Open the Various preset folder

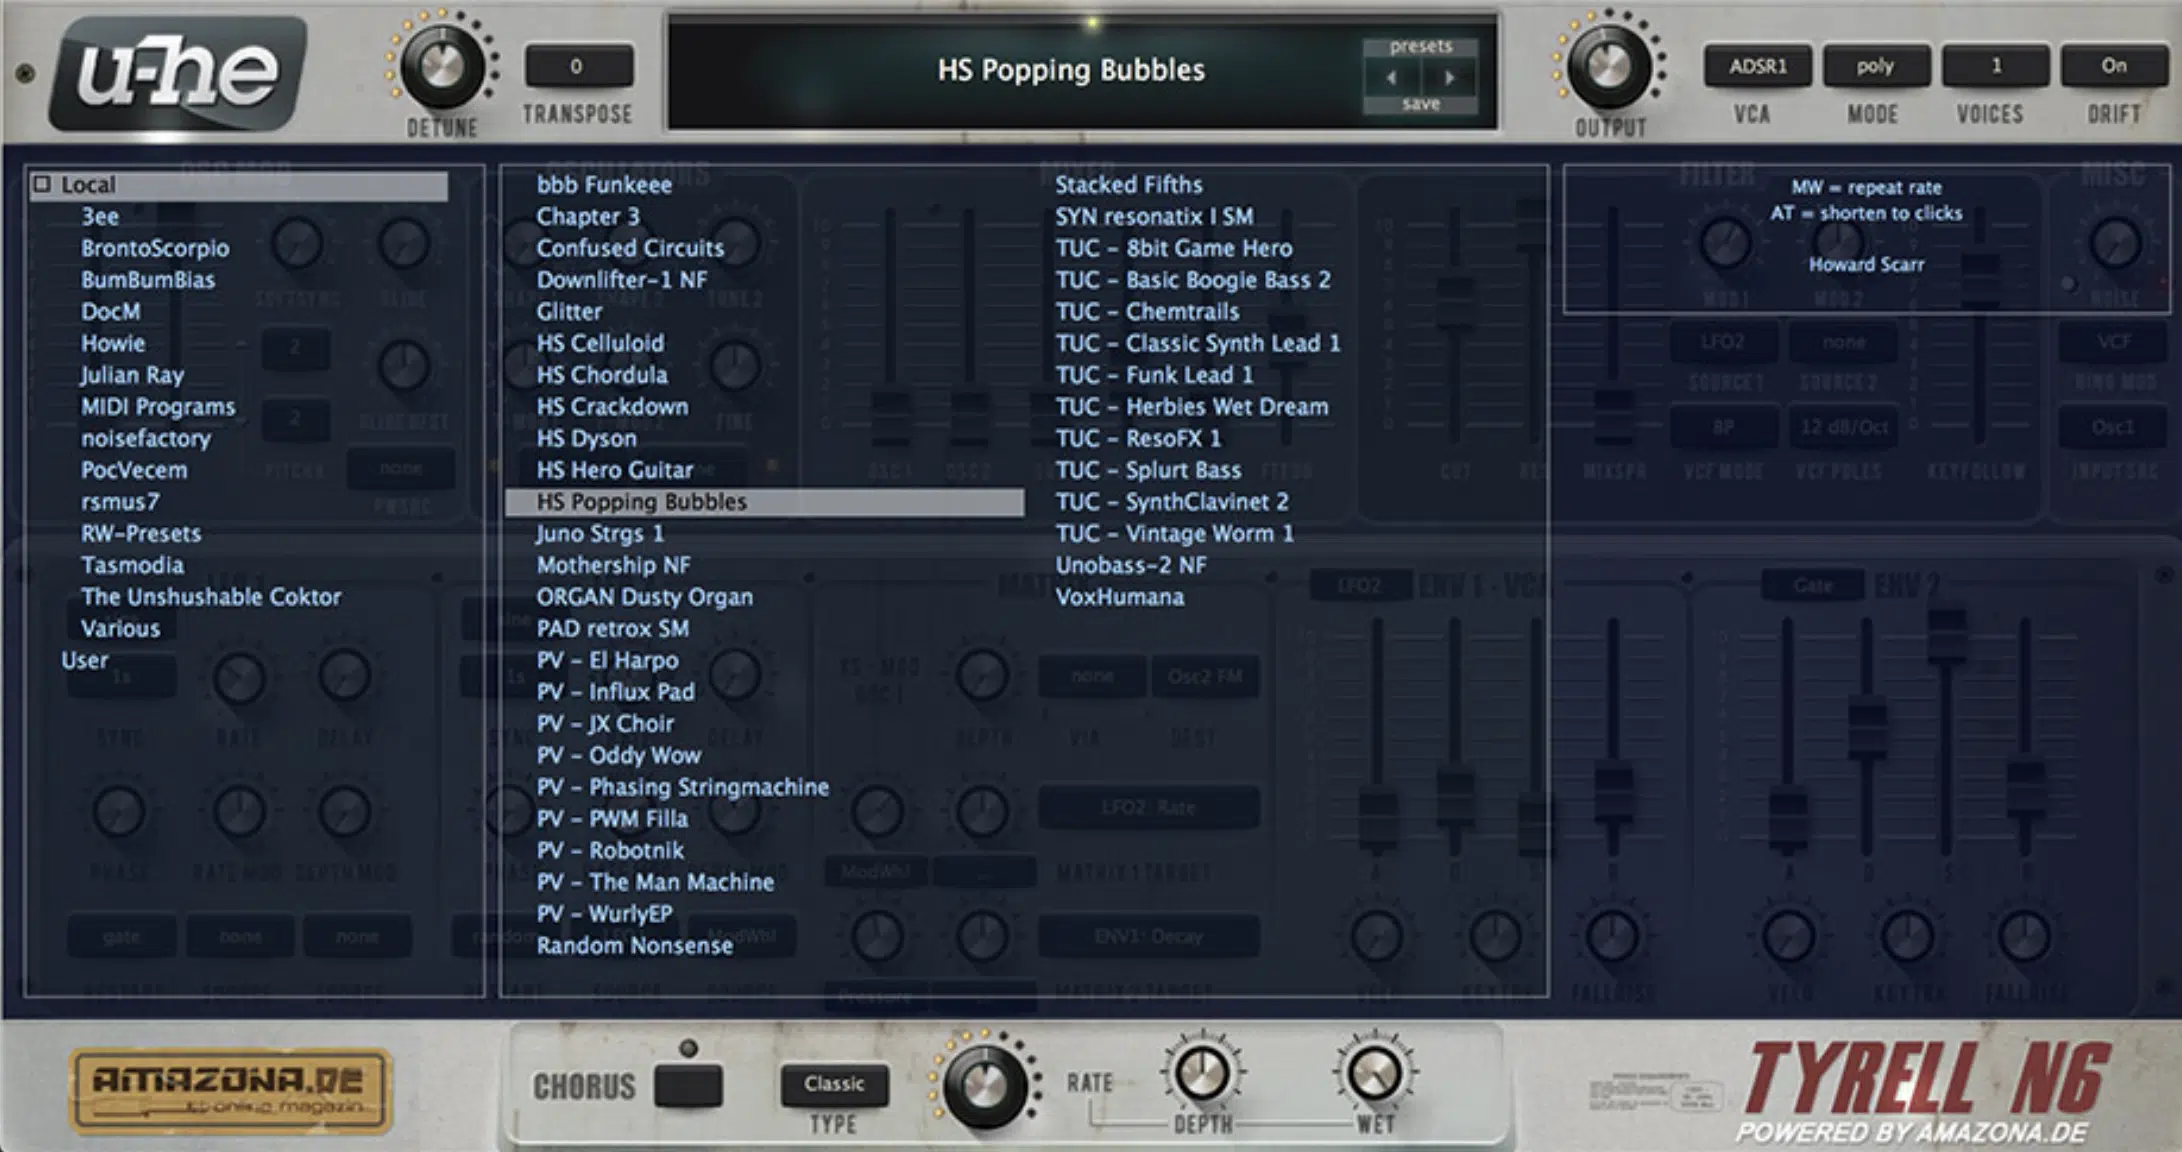pyautogui.click(x=120, y=629)
